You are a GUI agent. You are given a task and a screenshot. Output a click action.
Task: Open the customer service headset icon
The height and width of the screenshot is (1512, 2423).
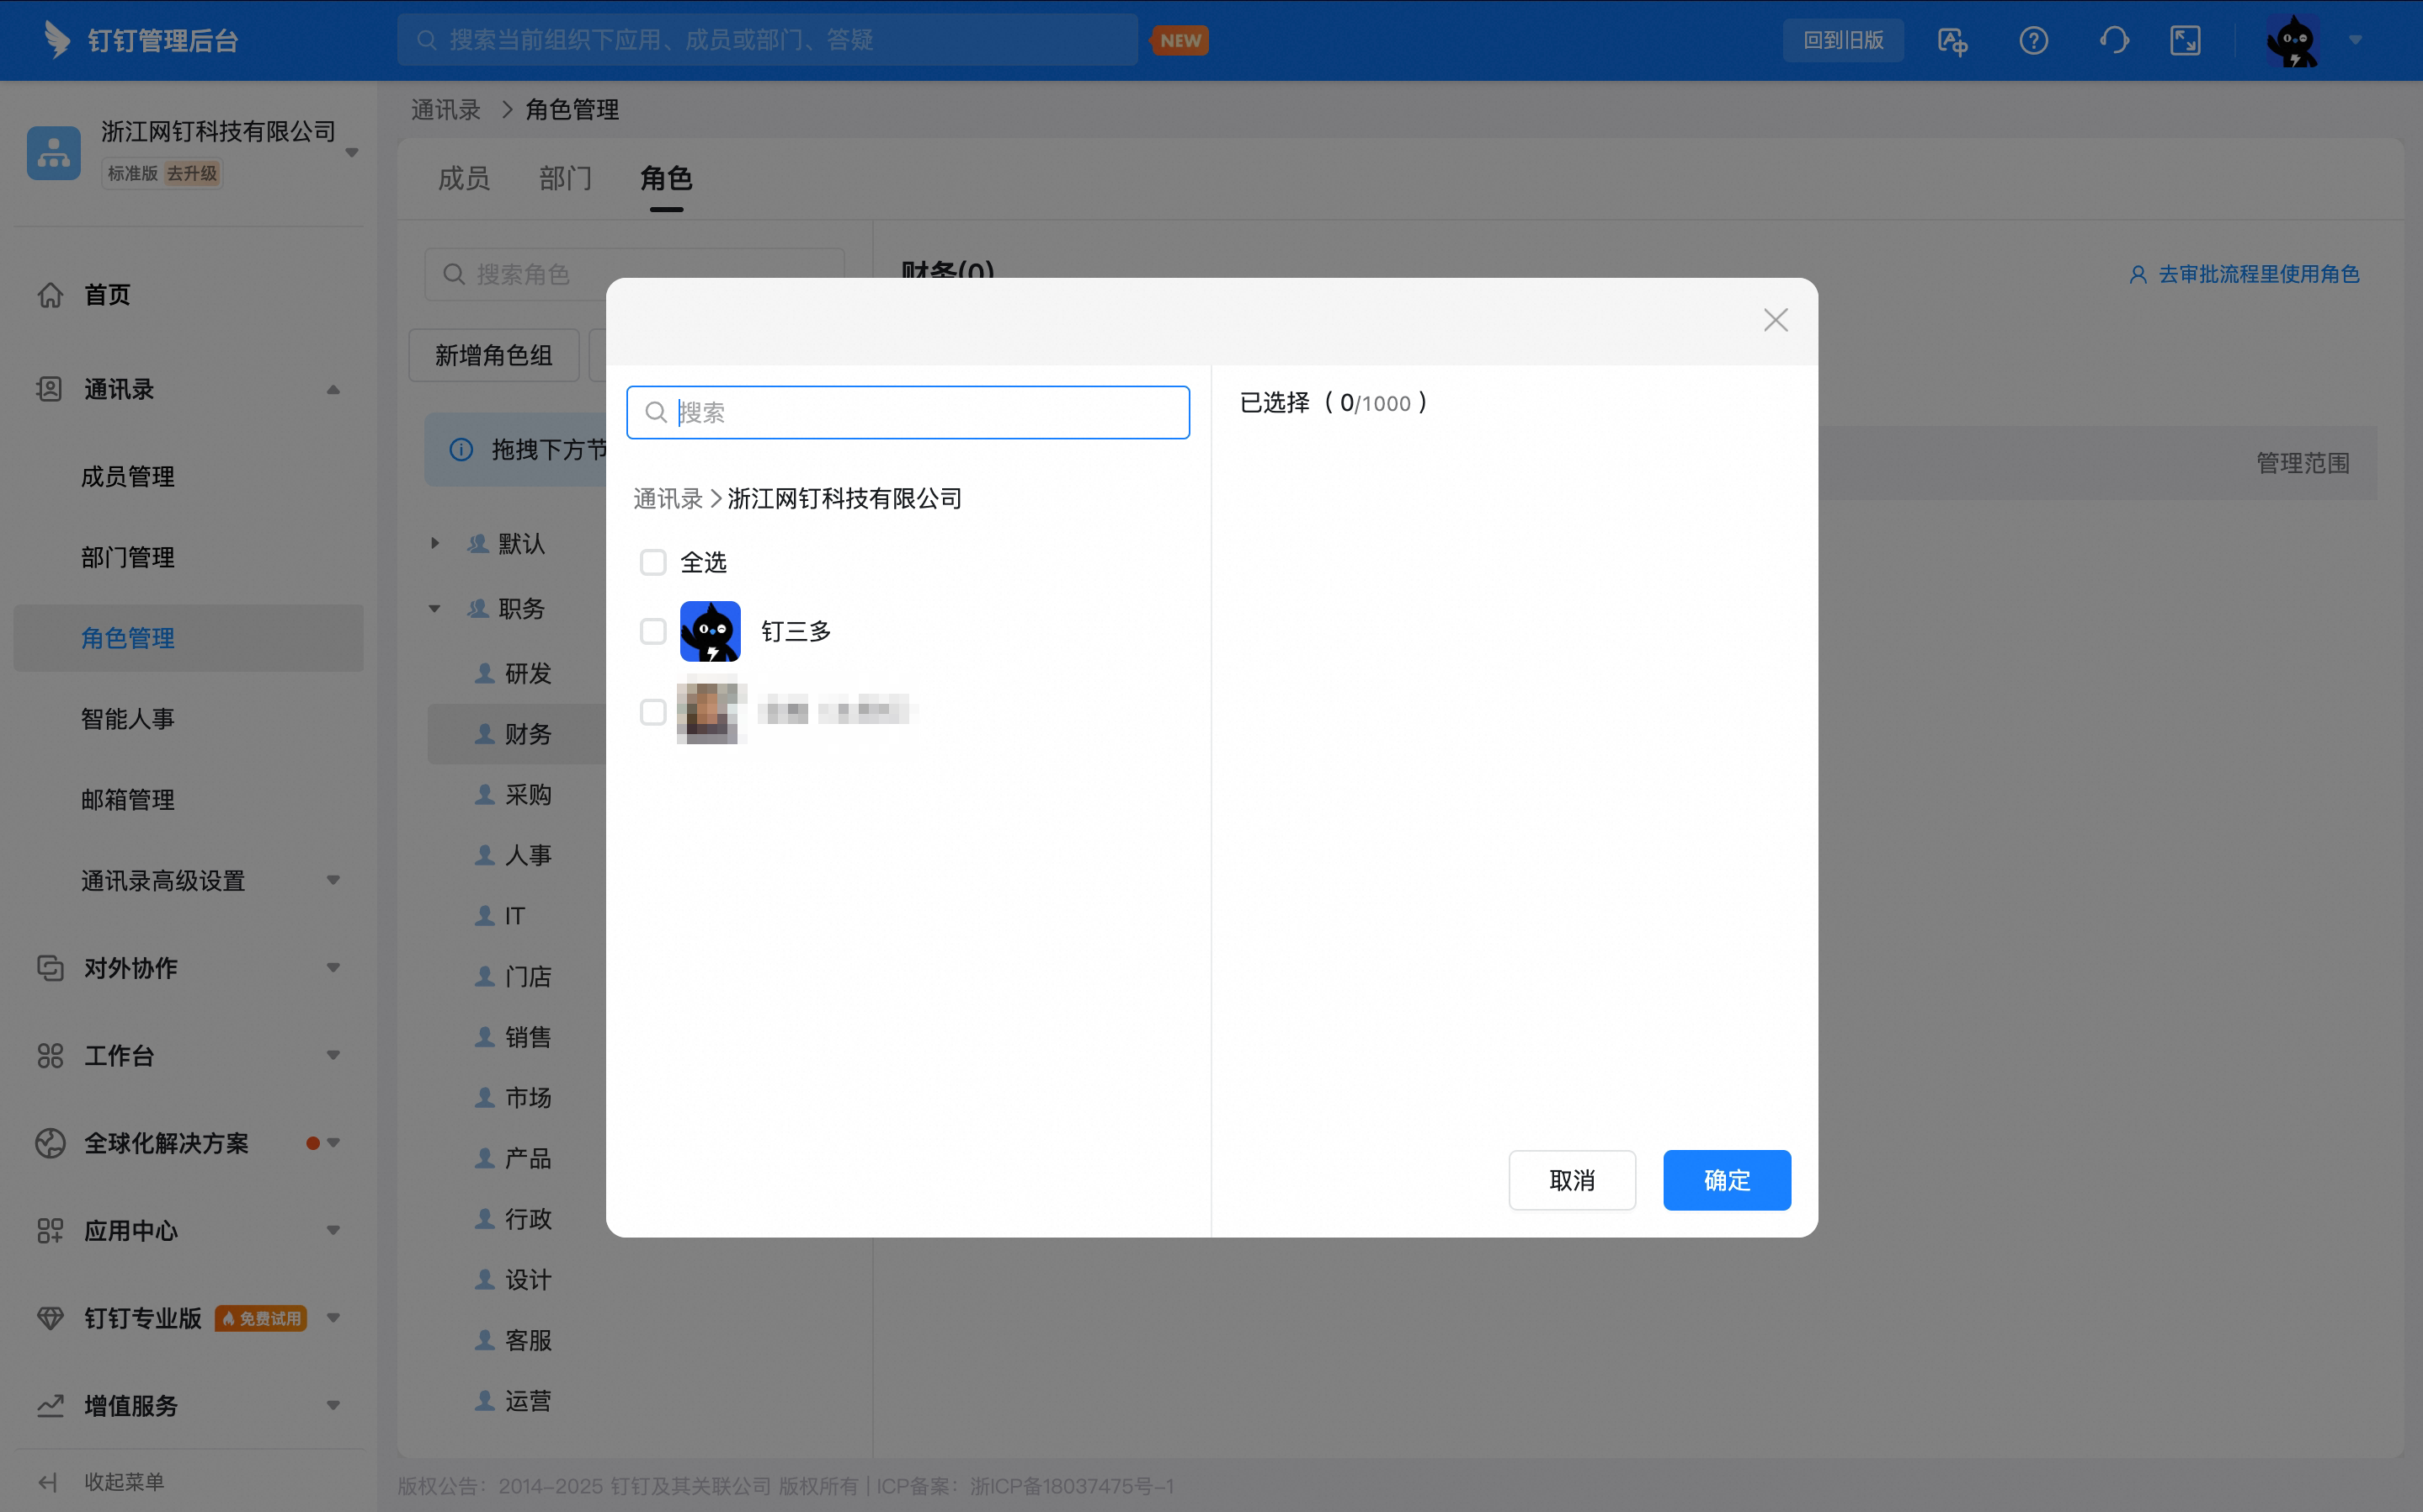coord(2114,41)
